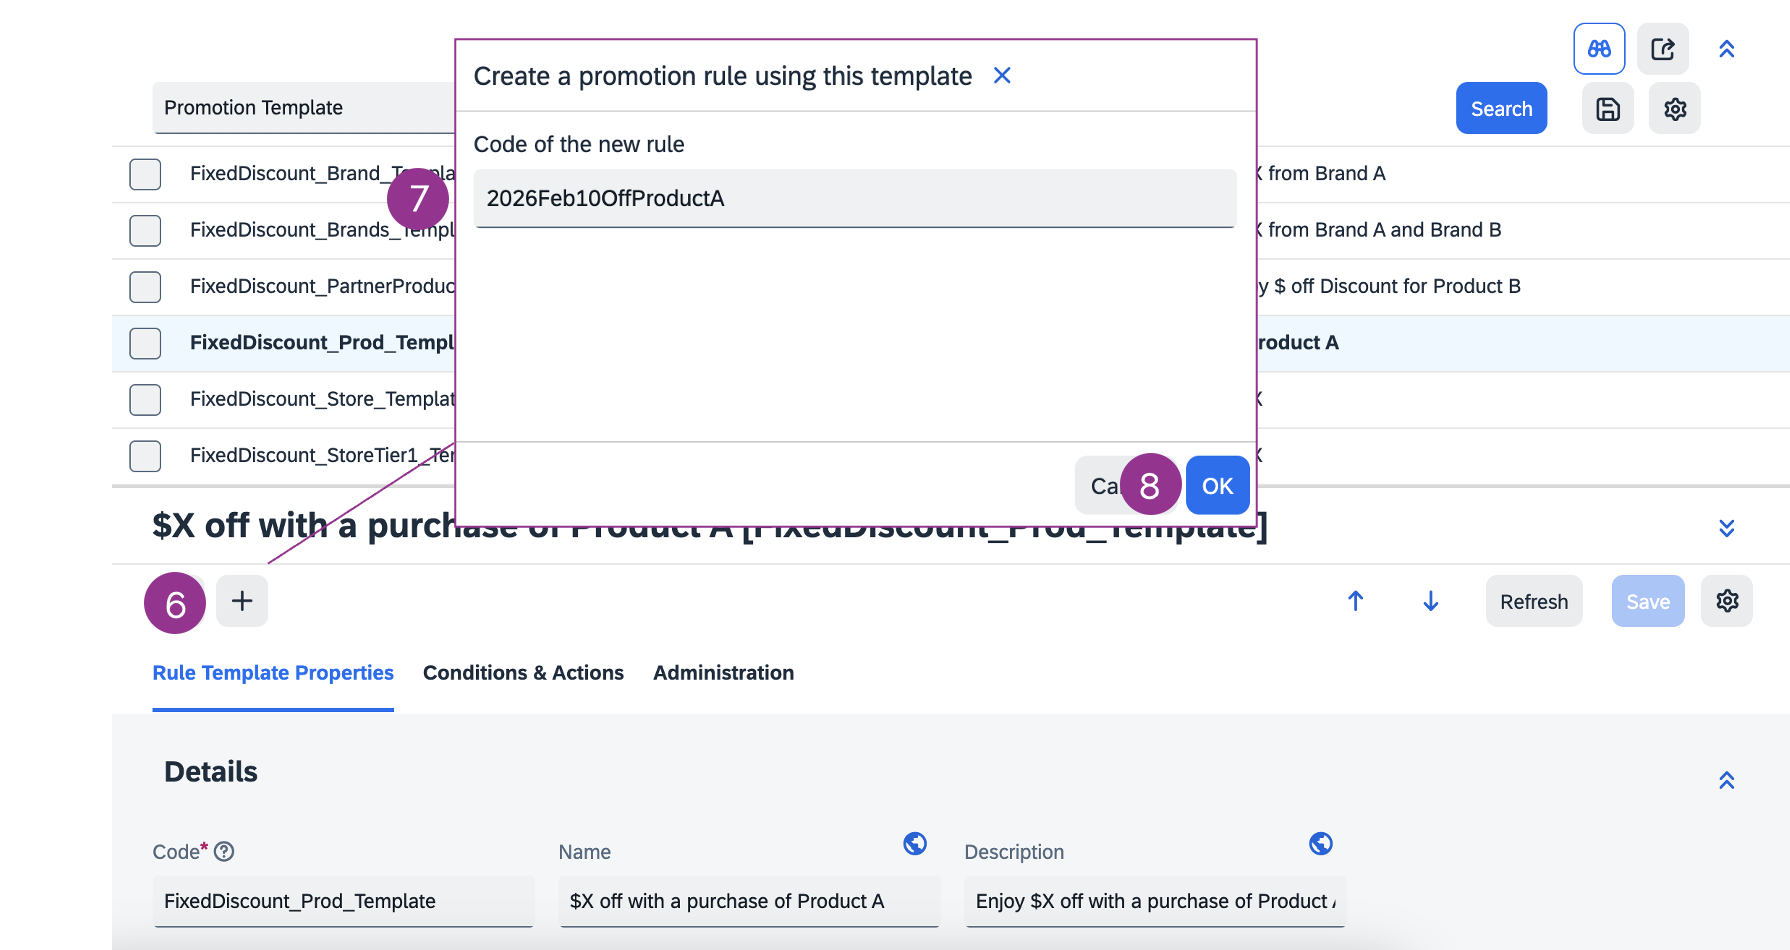This screenshot has height=950, width=1790.
Task: Click the export share icon
Action: click(x=1662, y=49)
